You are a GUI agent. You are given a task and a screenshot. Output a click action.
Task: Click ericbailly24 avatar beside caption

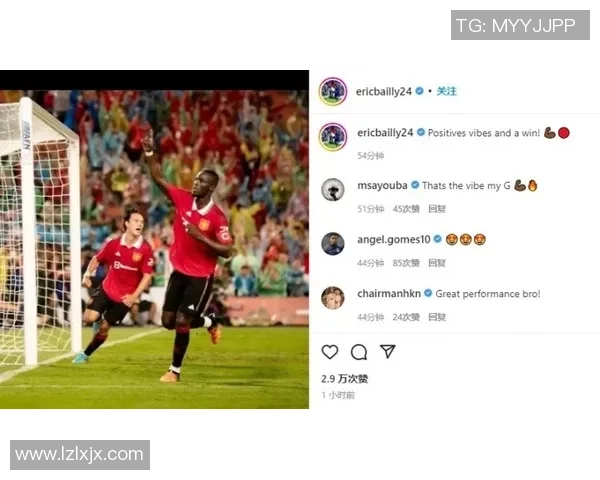333,137
